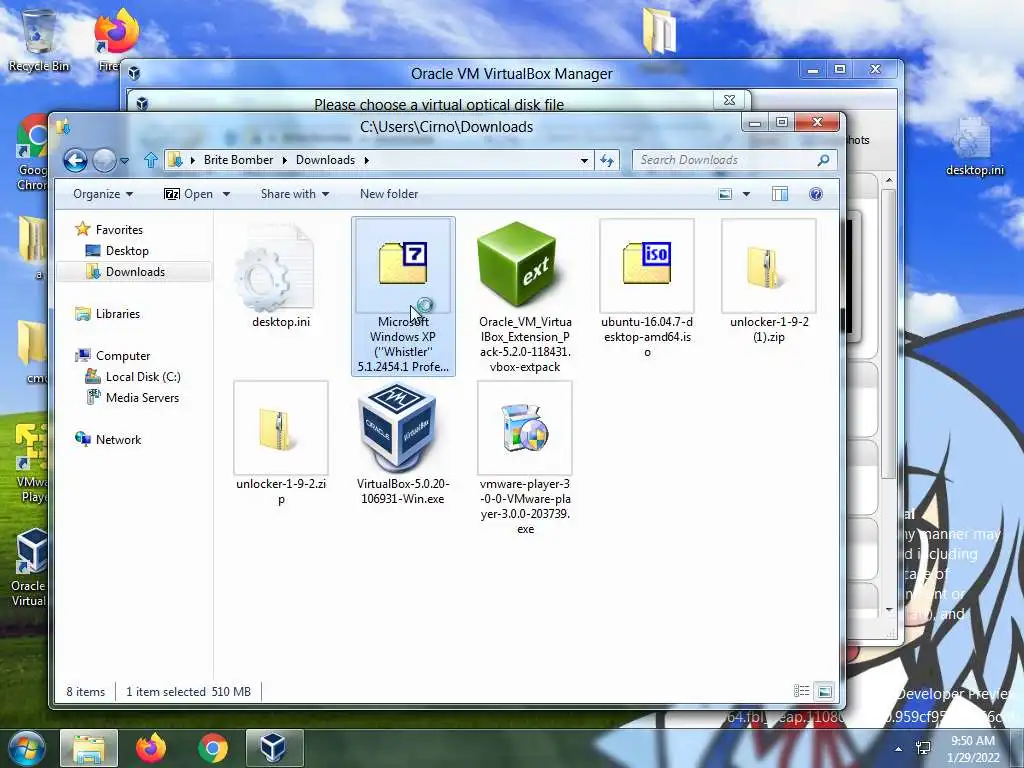This screenshot has width=1024, height=768.
Task: Select the unlocker-1-9-2.zip file
Action: pos(281,443)
